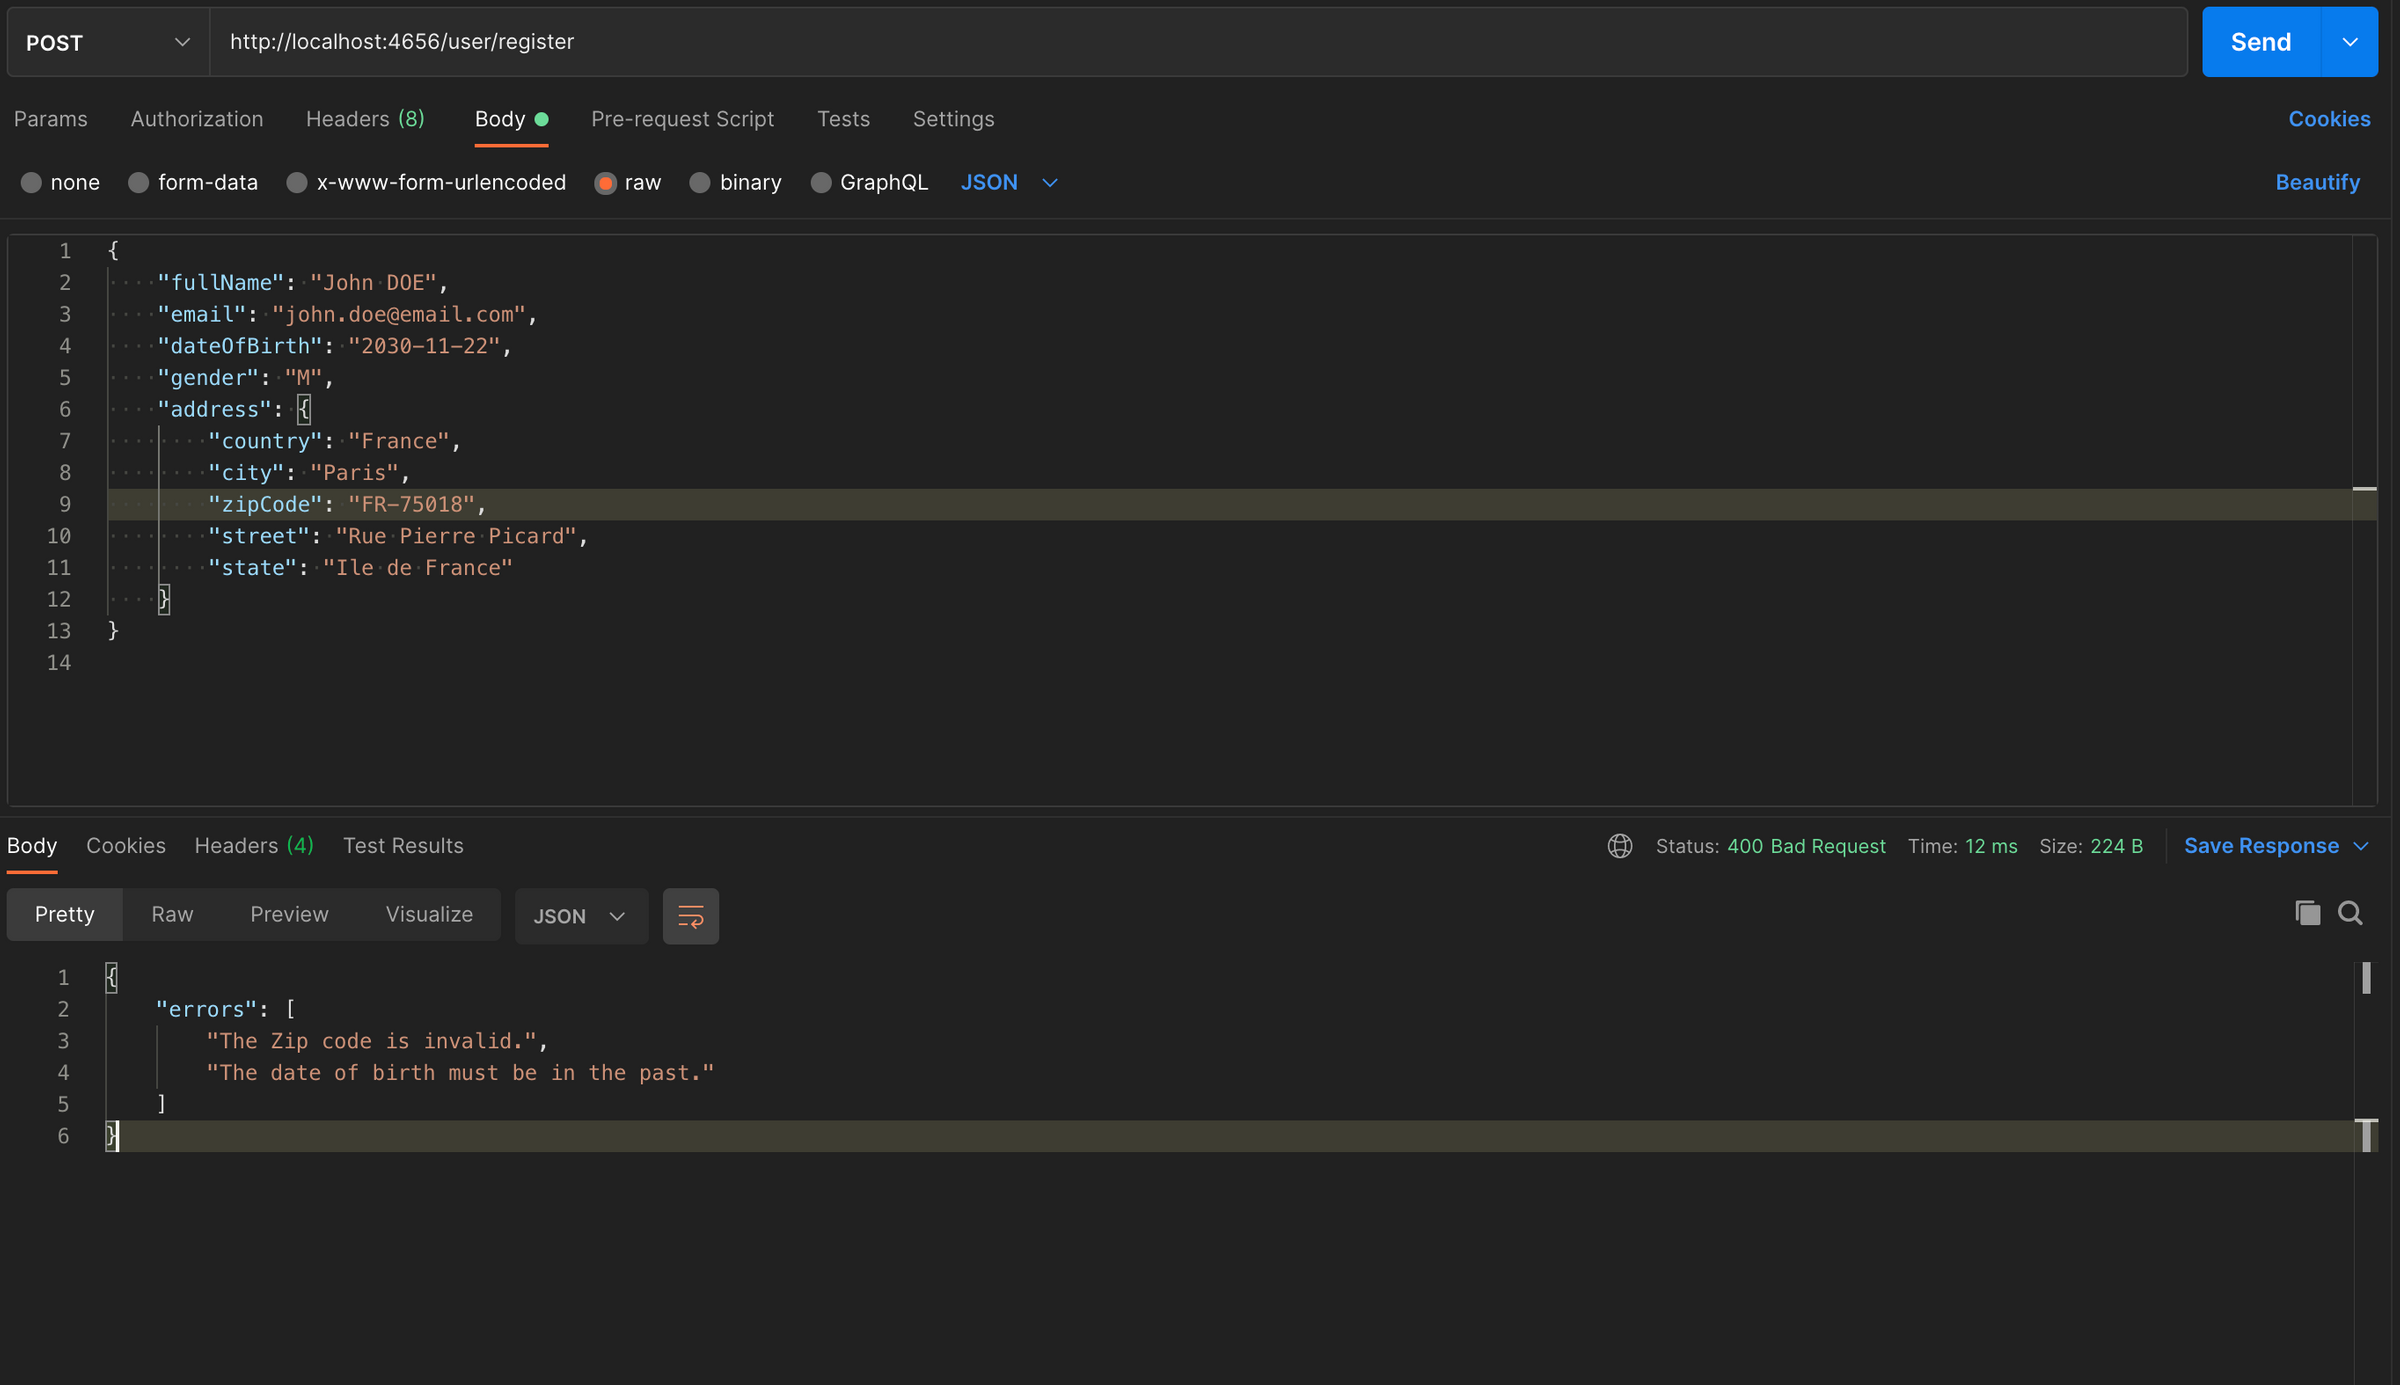2400x1385 pixels.
Task: Click the Beautify link
Action: click(2317, 183)
